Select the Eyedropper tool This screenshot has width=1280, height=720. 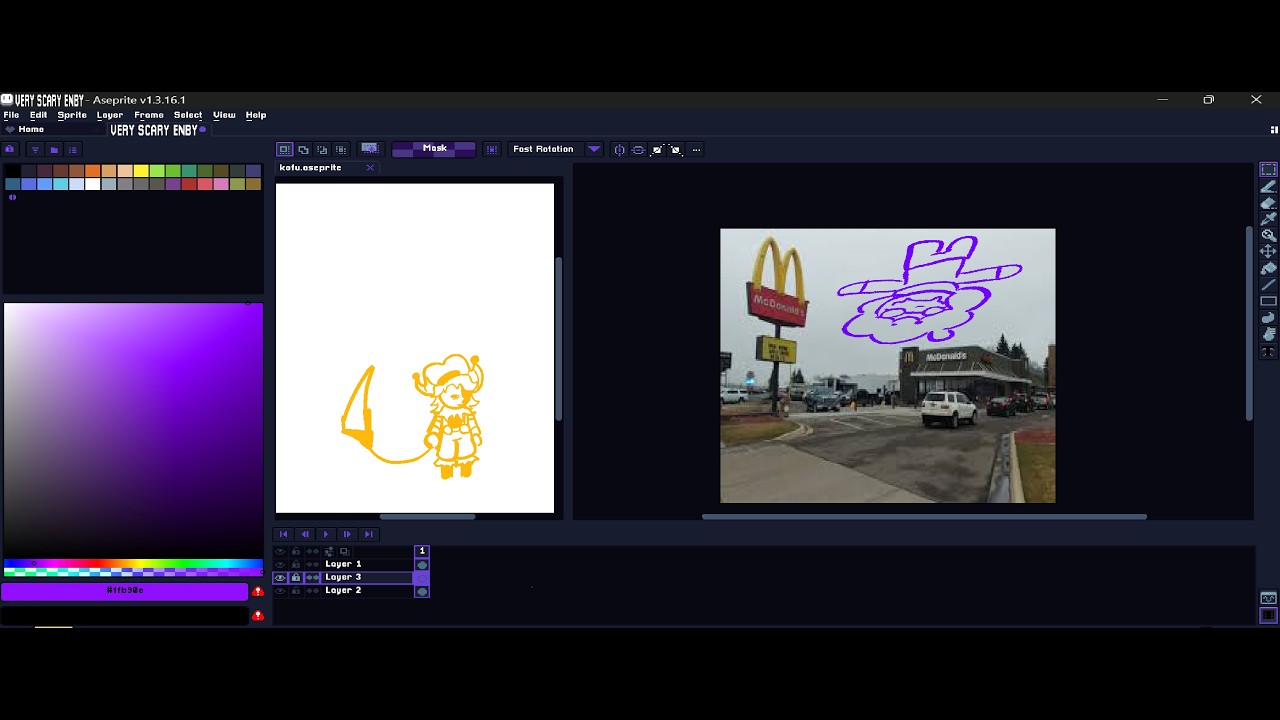click(x=1268, y=219)
